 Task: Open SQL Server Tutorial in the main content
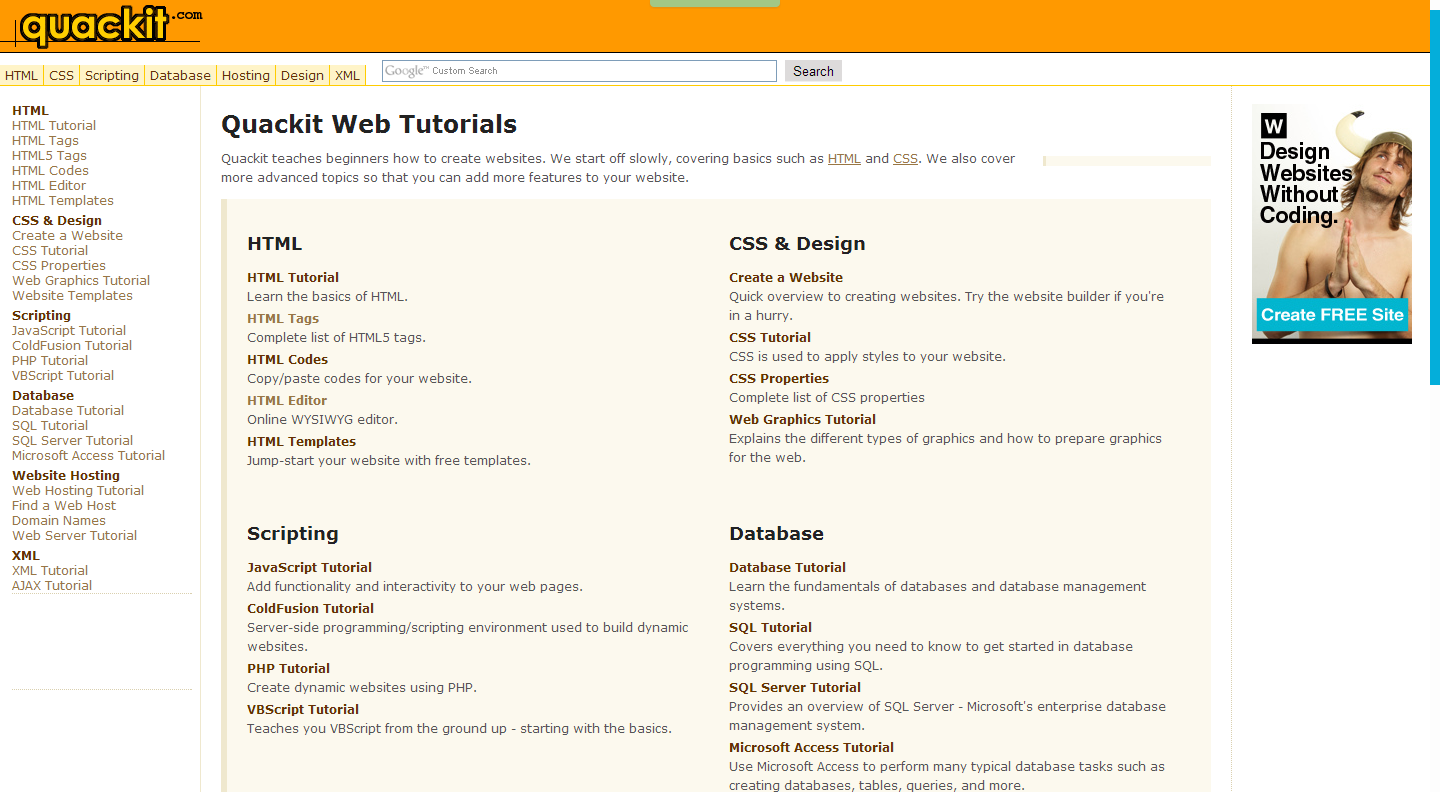pos(795,688)
